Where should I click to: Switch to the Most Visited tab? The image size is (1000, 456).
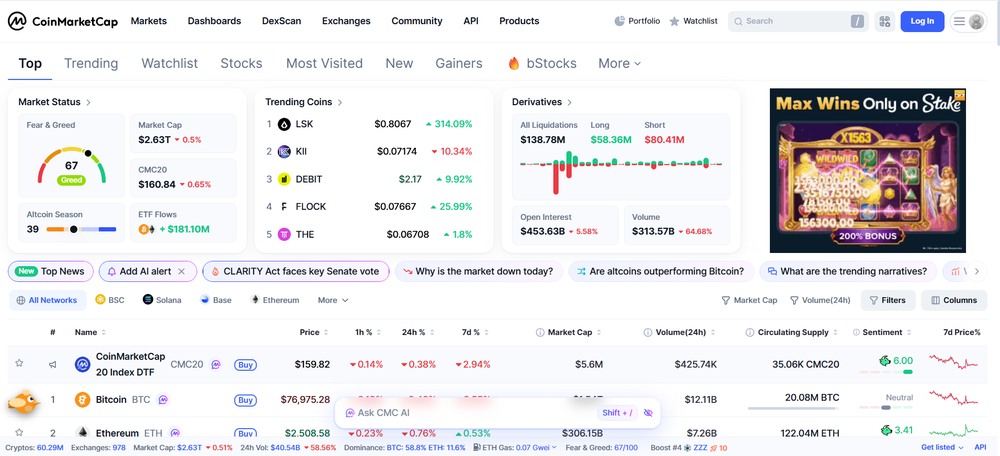(324, 63)
